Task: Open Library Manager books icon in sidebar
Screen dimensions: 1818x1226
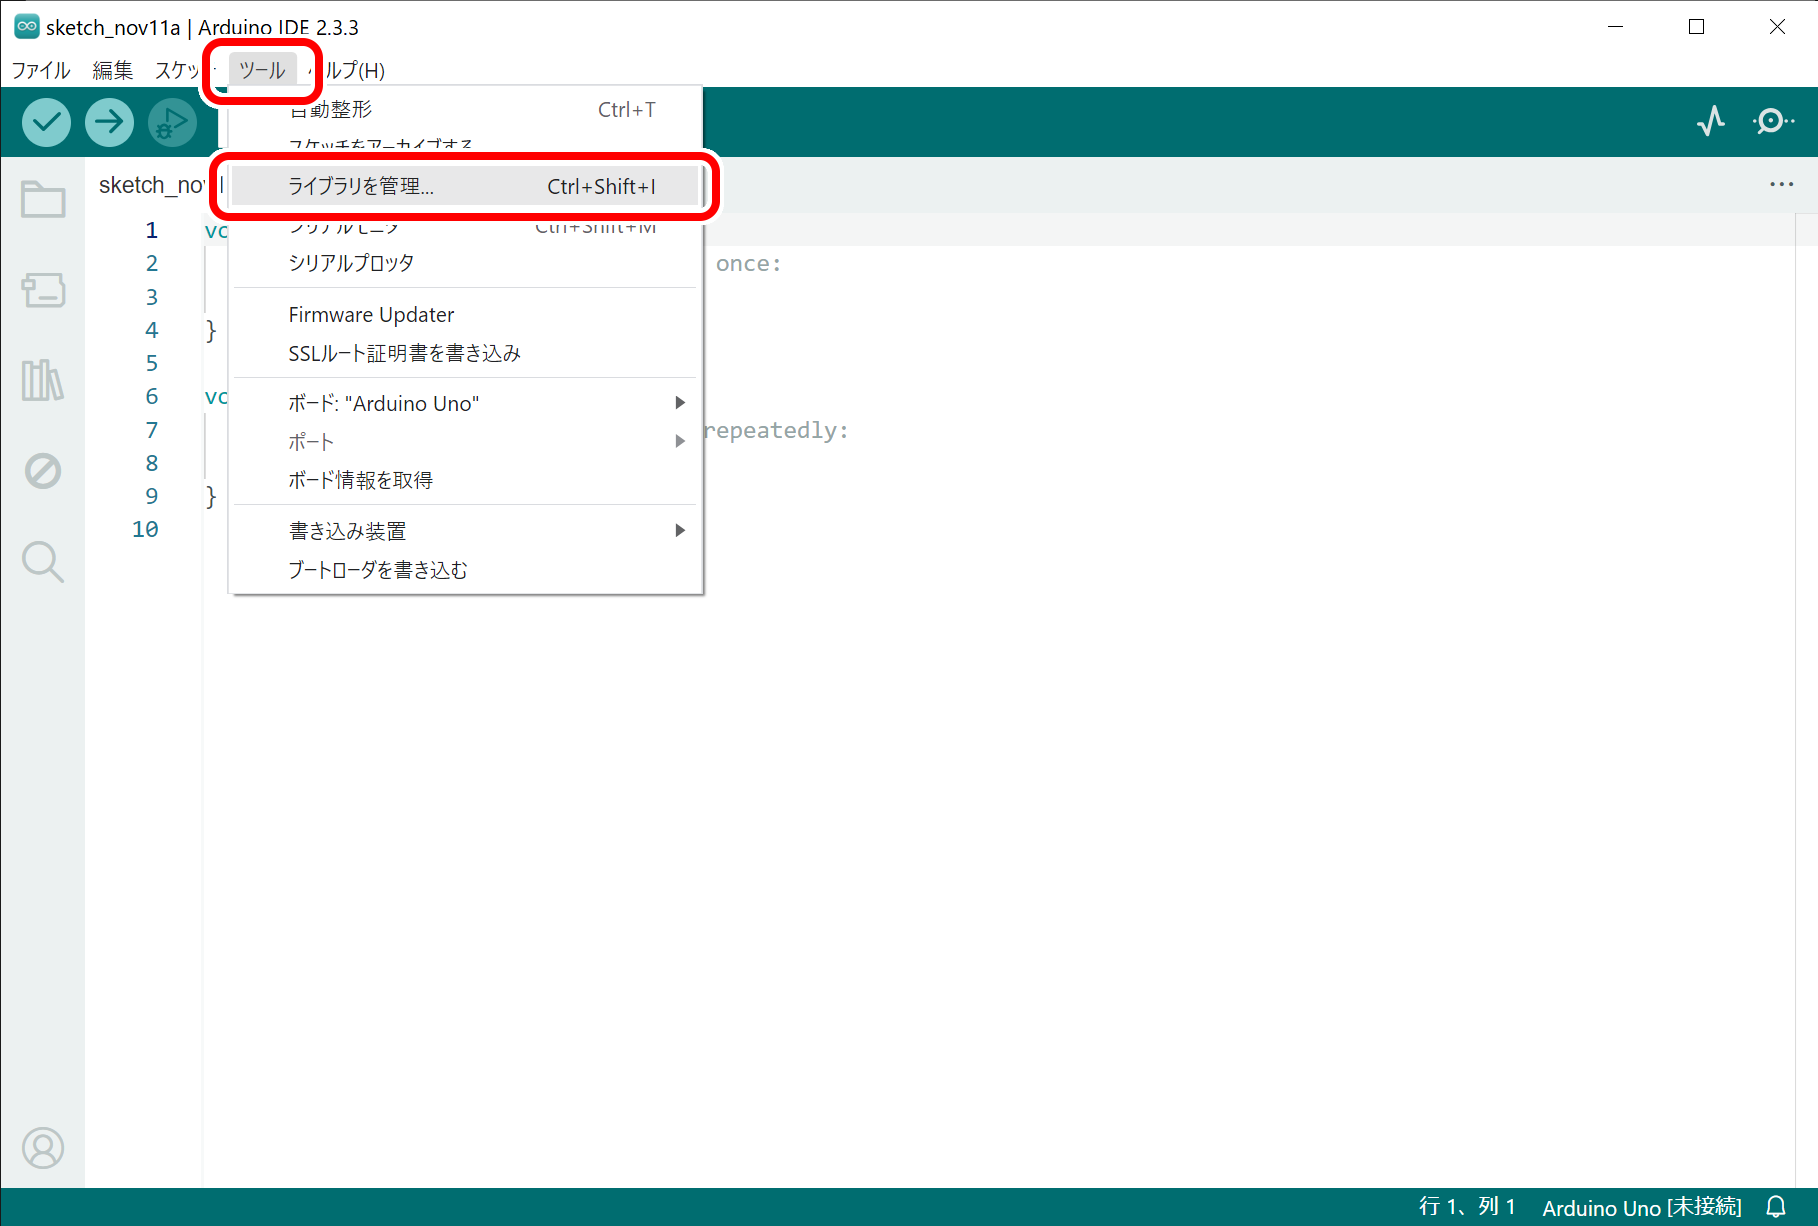Action: 43,380
